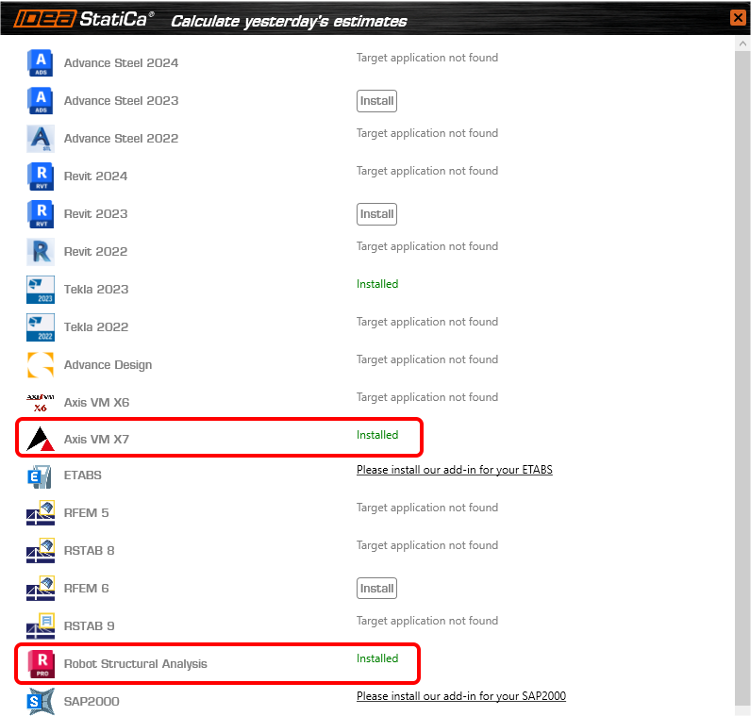This screenshot has width=752, height=716.
Task: Click the vertical scrollbar thumb
Action: pyautogui.click(x=742, y=377)
